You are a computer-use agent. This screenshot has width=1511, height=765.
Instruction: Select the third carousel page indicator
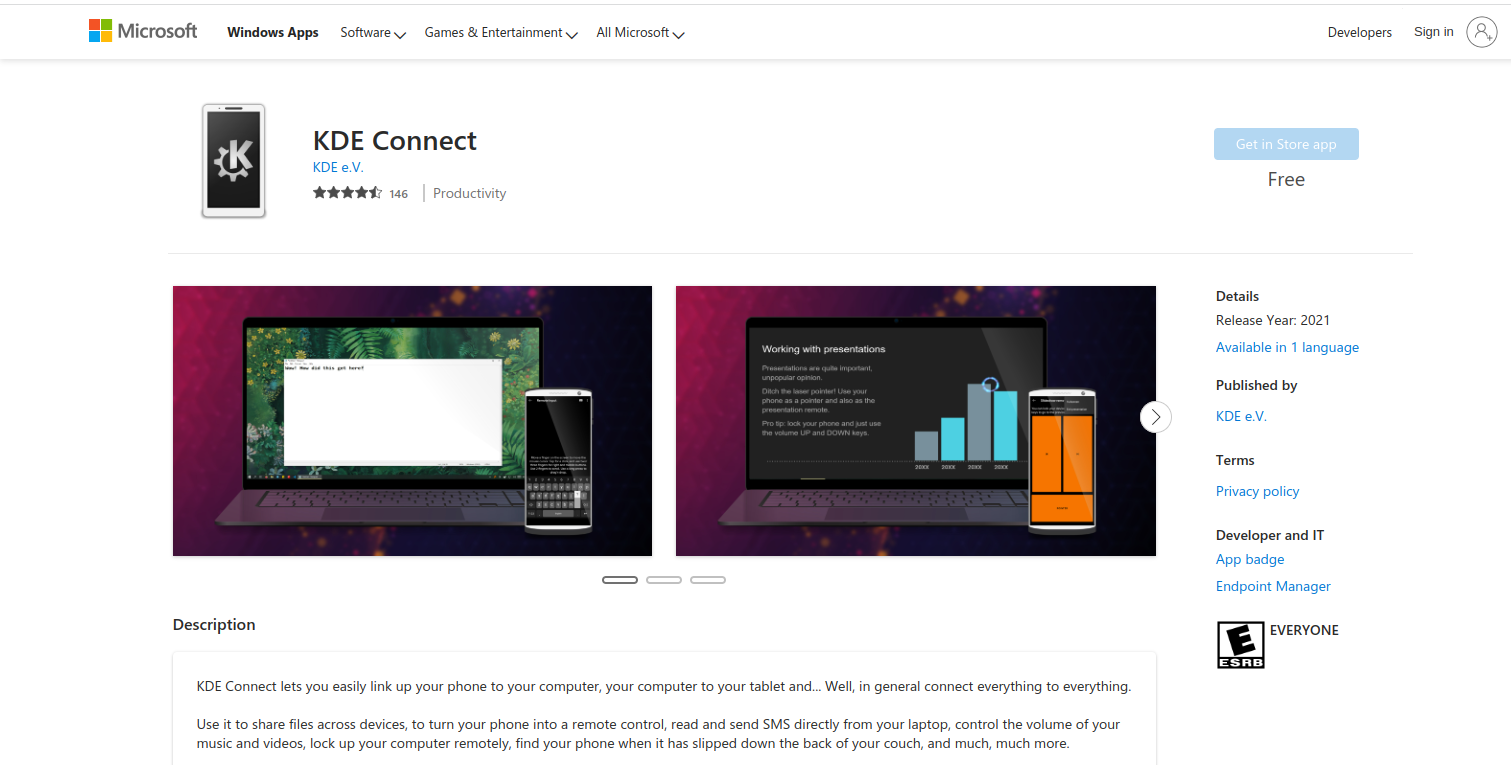click(708, 580)
